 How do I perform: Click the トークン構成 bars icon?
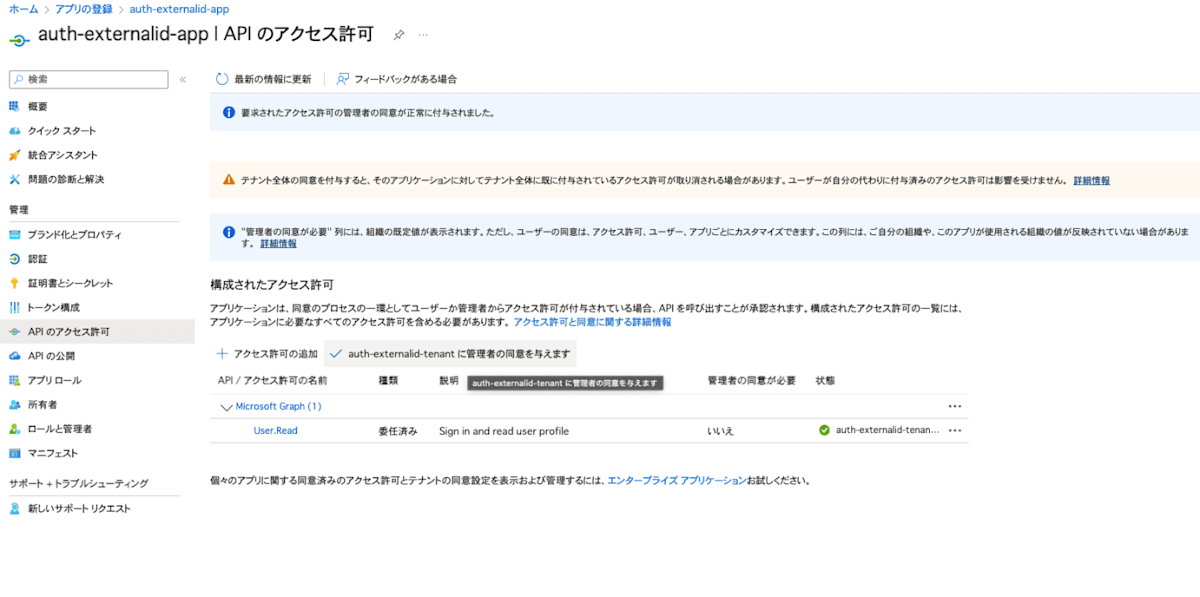click(14, 307)
